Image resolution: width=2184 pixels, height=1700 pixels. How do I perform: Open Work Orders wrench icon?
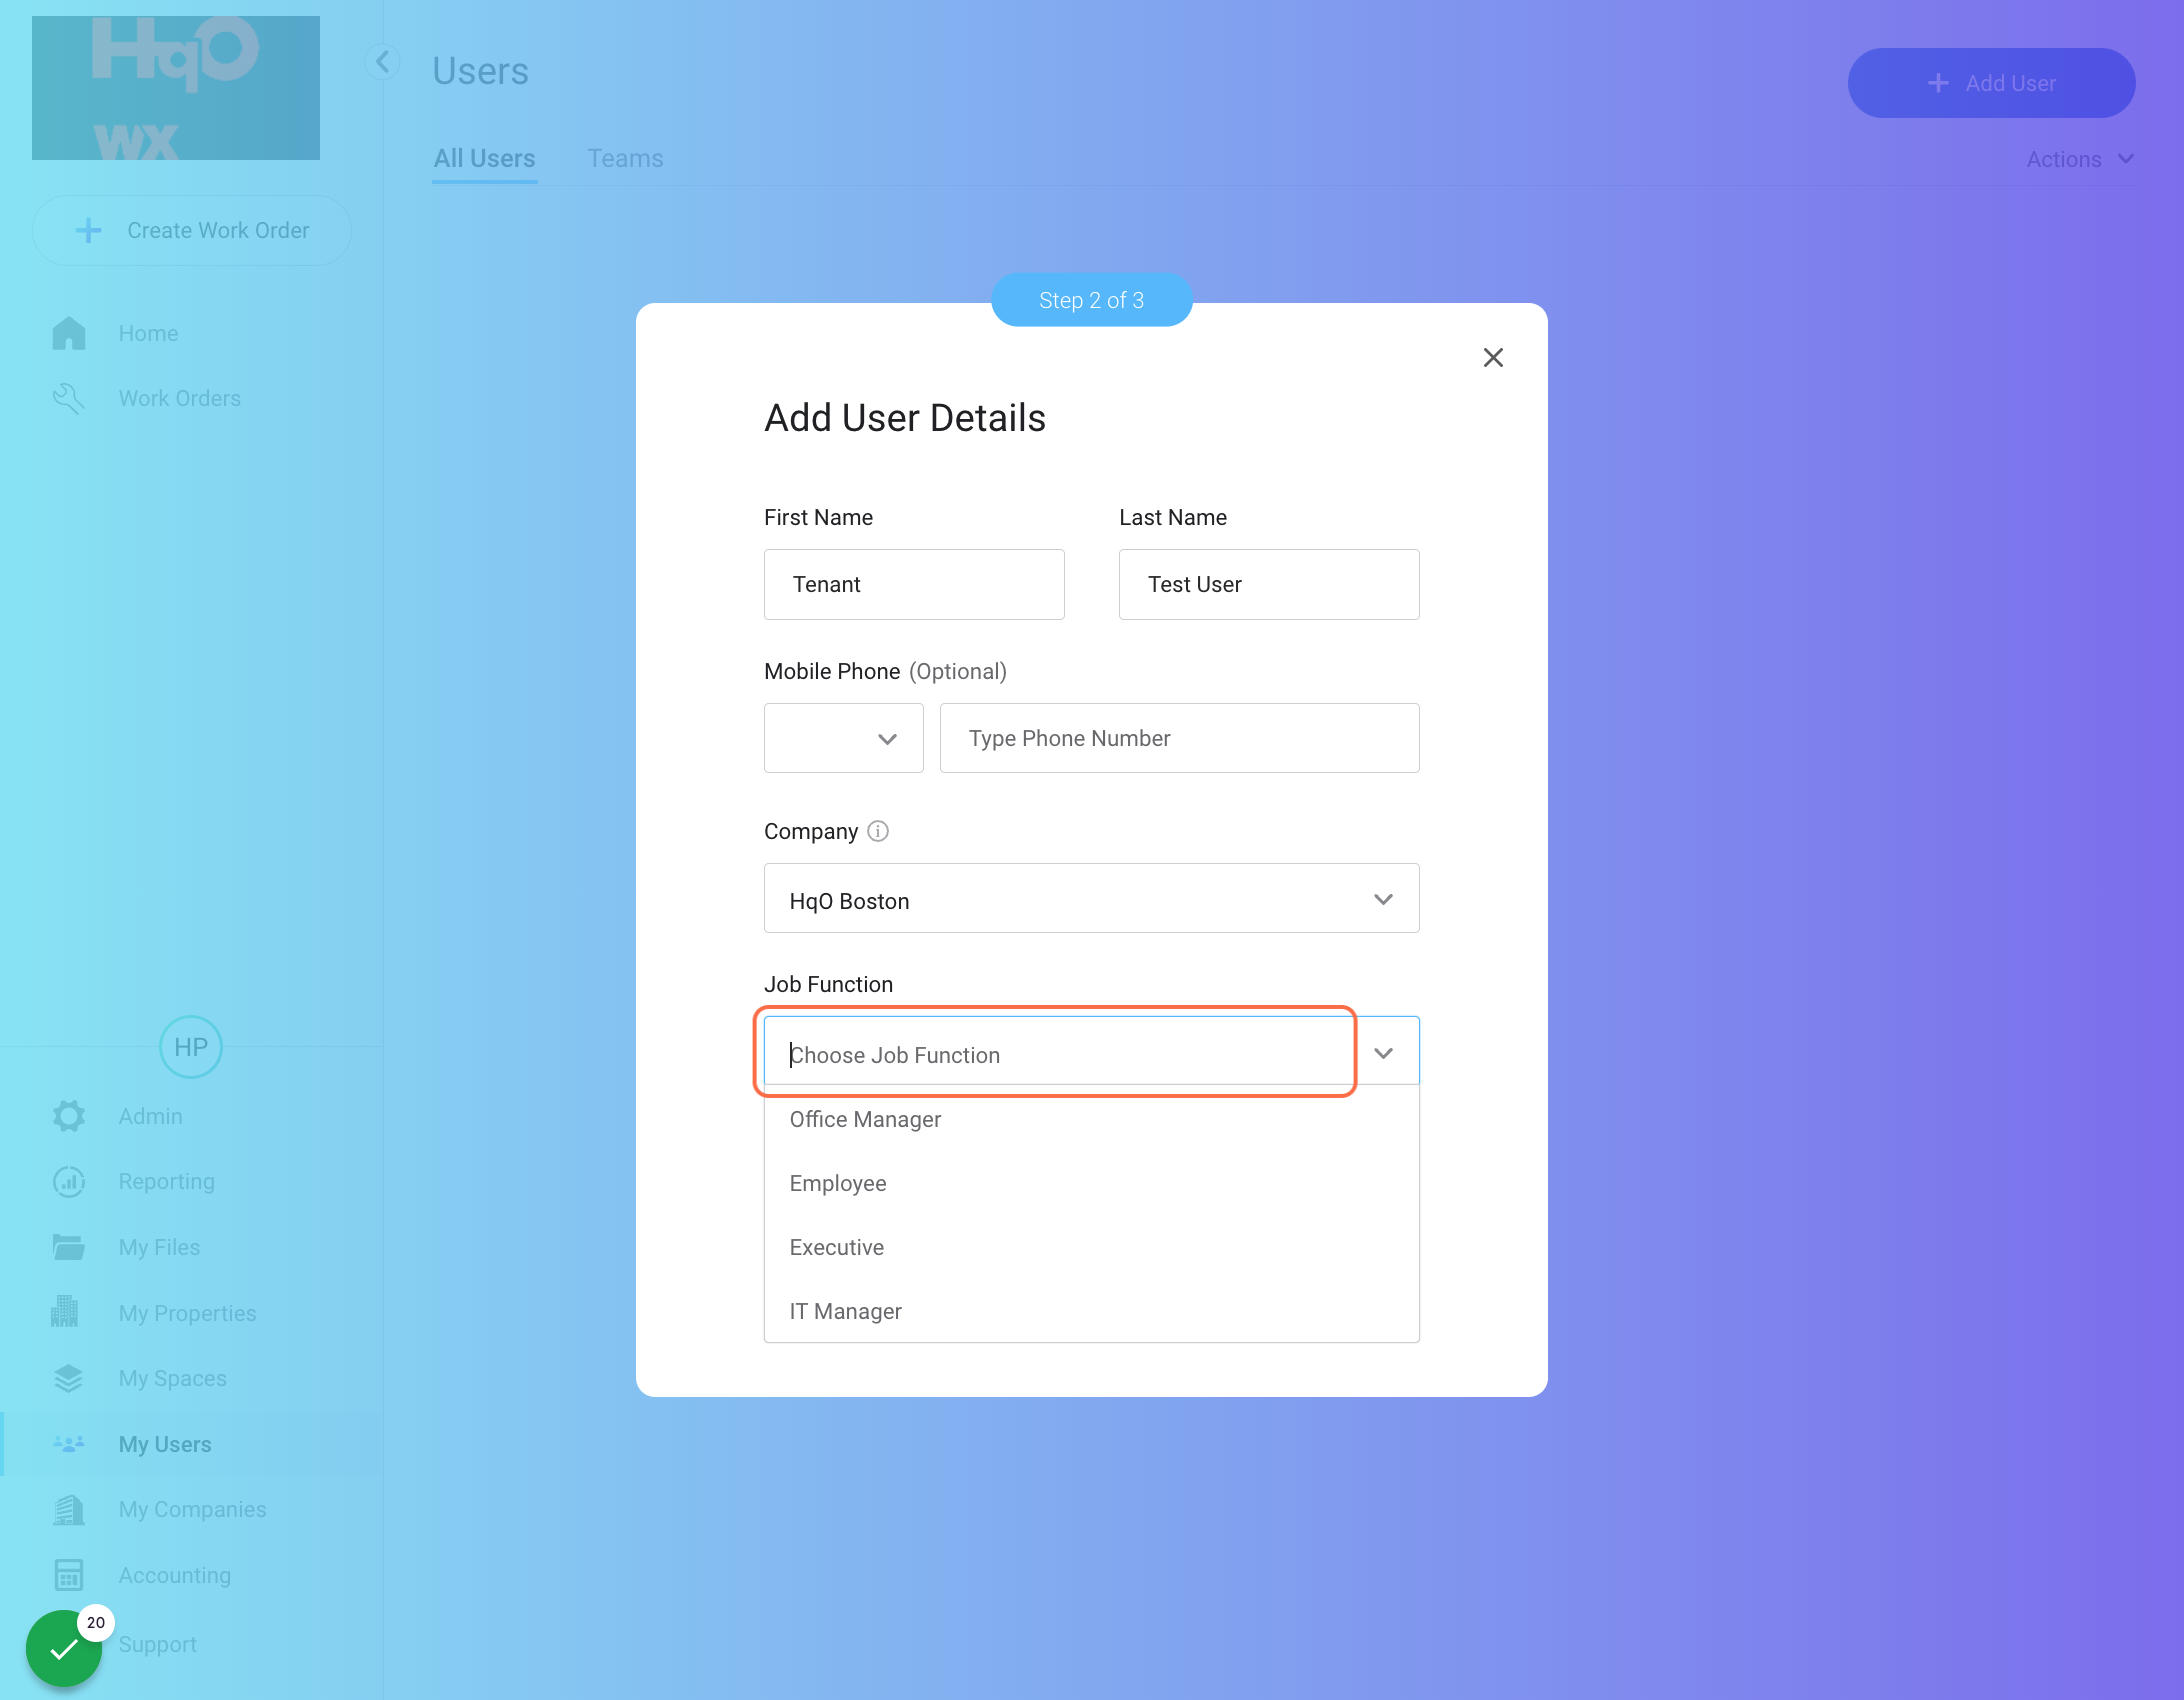click(x=68, y=398)
